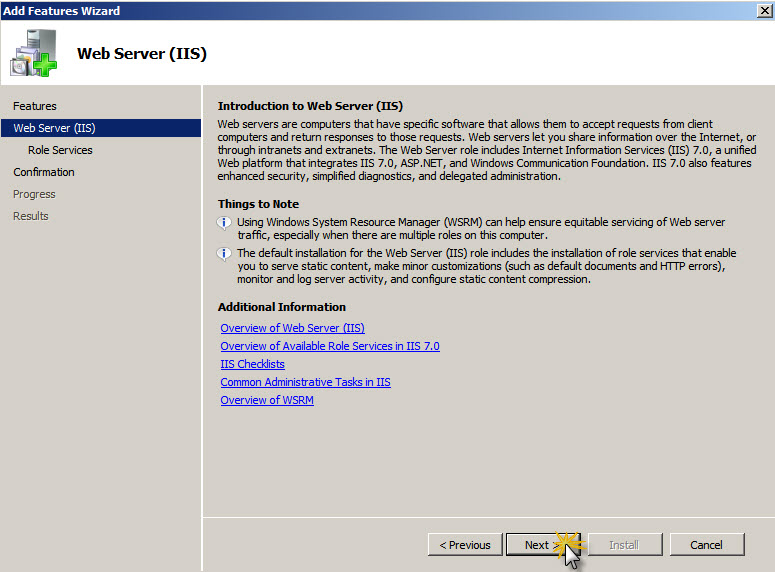Select Progress step in sidebar
Viewport: 775px width, 572px height.
coord(34,194)
